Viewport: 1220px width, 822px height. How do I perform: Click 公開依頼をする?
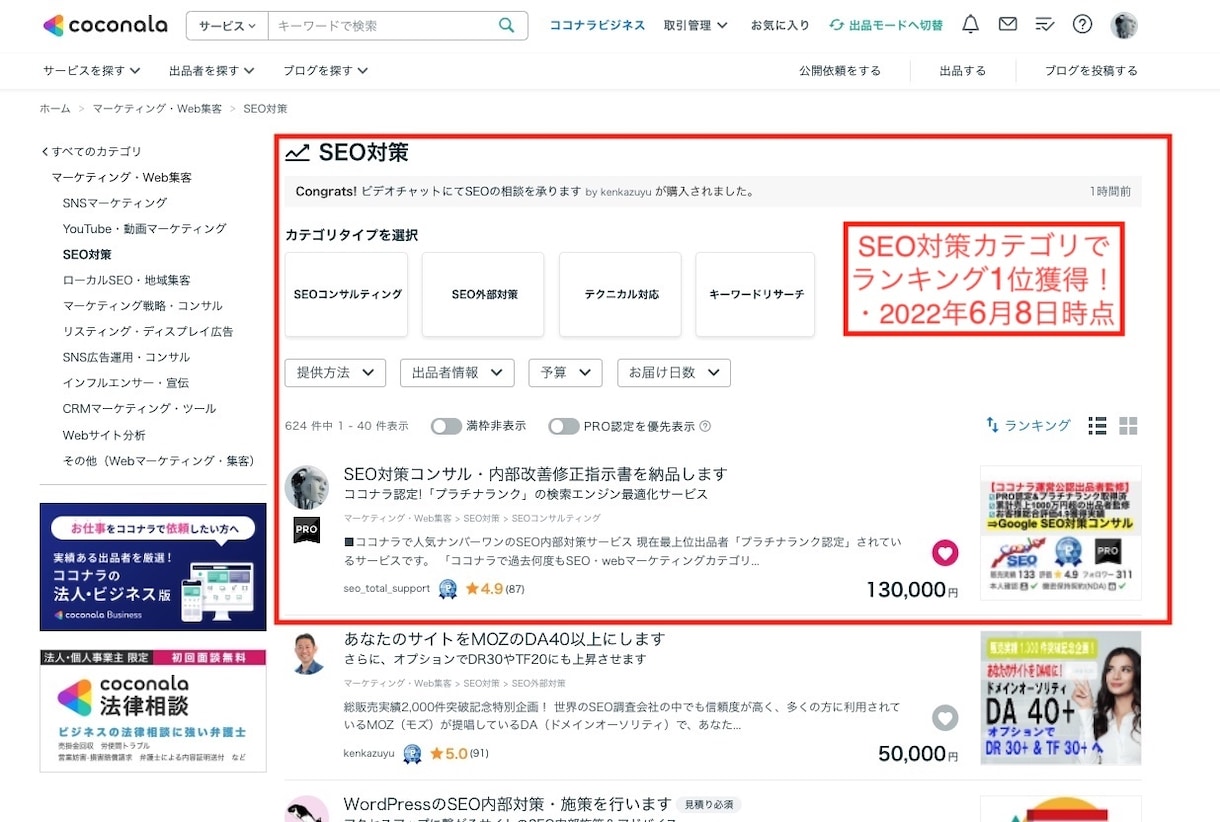coord(840,71)
